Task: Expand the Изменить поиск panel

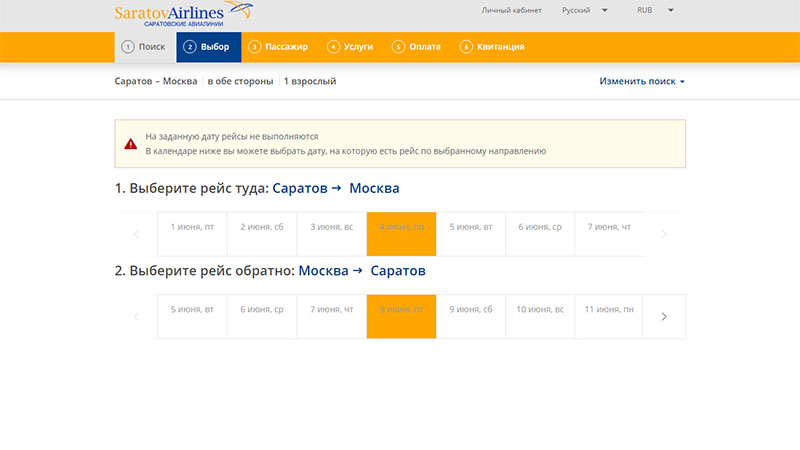Action: pyautogui.click(x=642, y=81)
